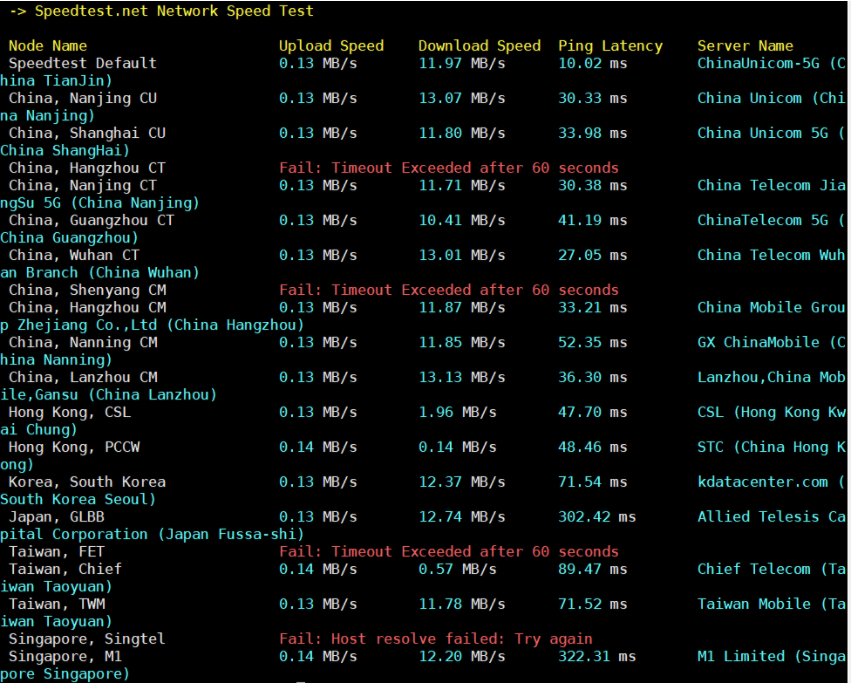Select the 12.74 MB/s download speed
This screenshot has height=683, width=851.
coord(462,516)
